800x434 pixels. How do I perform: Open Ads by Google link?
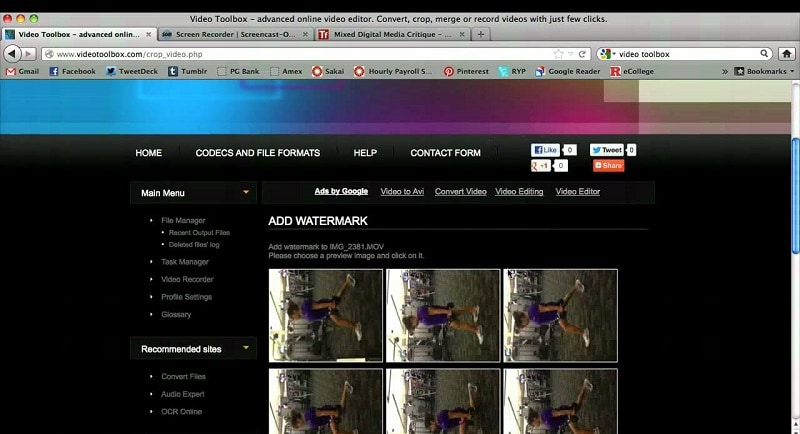[x=341, y=191]
